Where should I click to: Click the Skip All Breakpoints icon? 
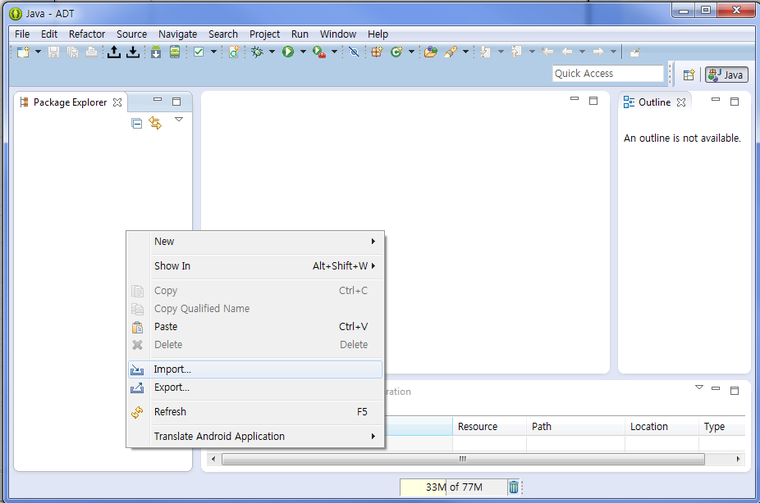tap(354, 52)
